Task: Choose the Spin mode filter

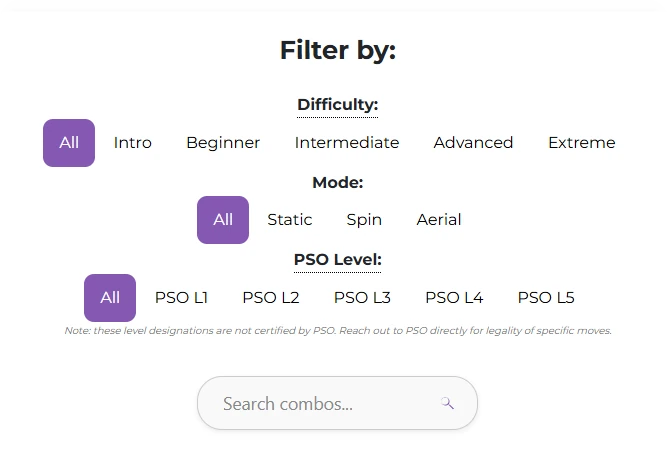Action: pyautogui.click(x=364, y=220)
